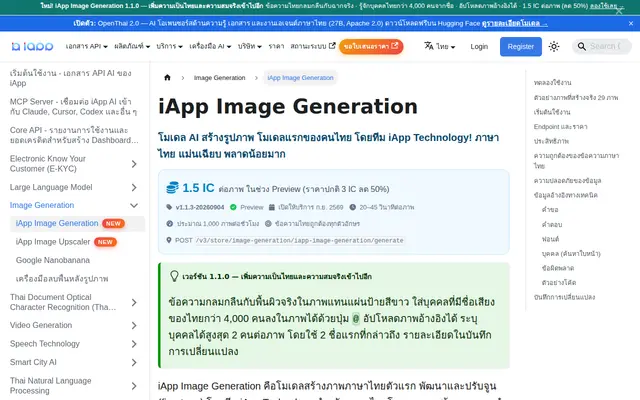
Task: Toggle dark/light mode sun icon
Action: point(554,47)
